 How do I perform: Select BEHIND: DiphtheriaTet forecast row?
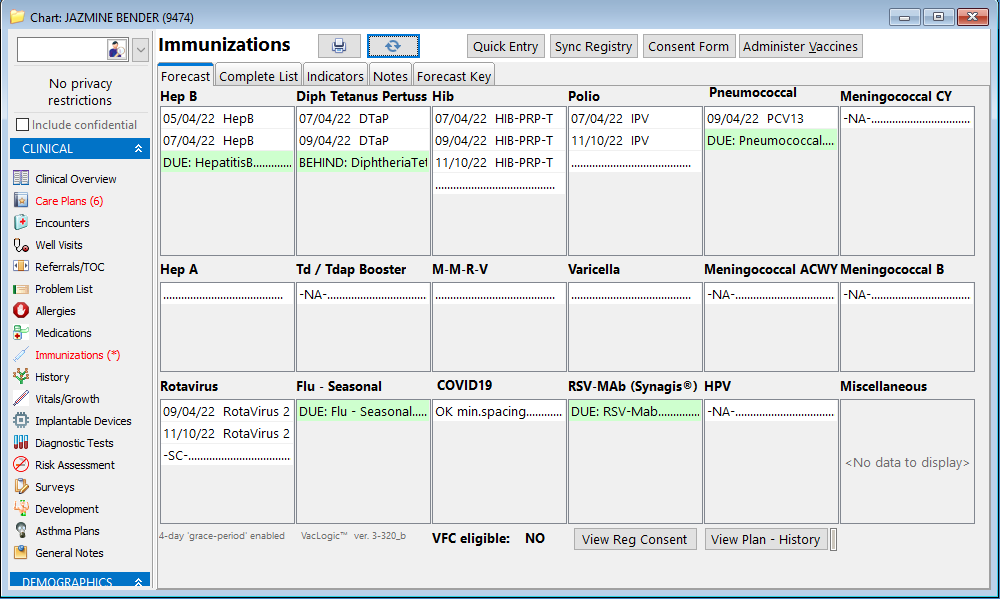click(x=363, y=162)
